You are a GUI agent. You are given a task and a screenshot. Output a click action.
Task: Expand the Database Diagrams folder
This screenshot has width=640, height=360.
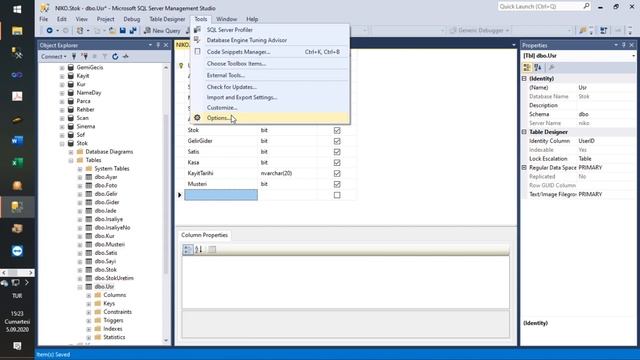pyautogui.click(x=71, y=152)
